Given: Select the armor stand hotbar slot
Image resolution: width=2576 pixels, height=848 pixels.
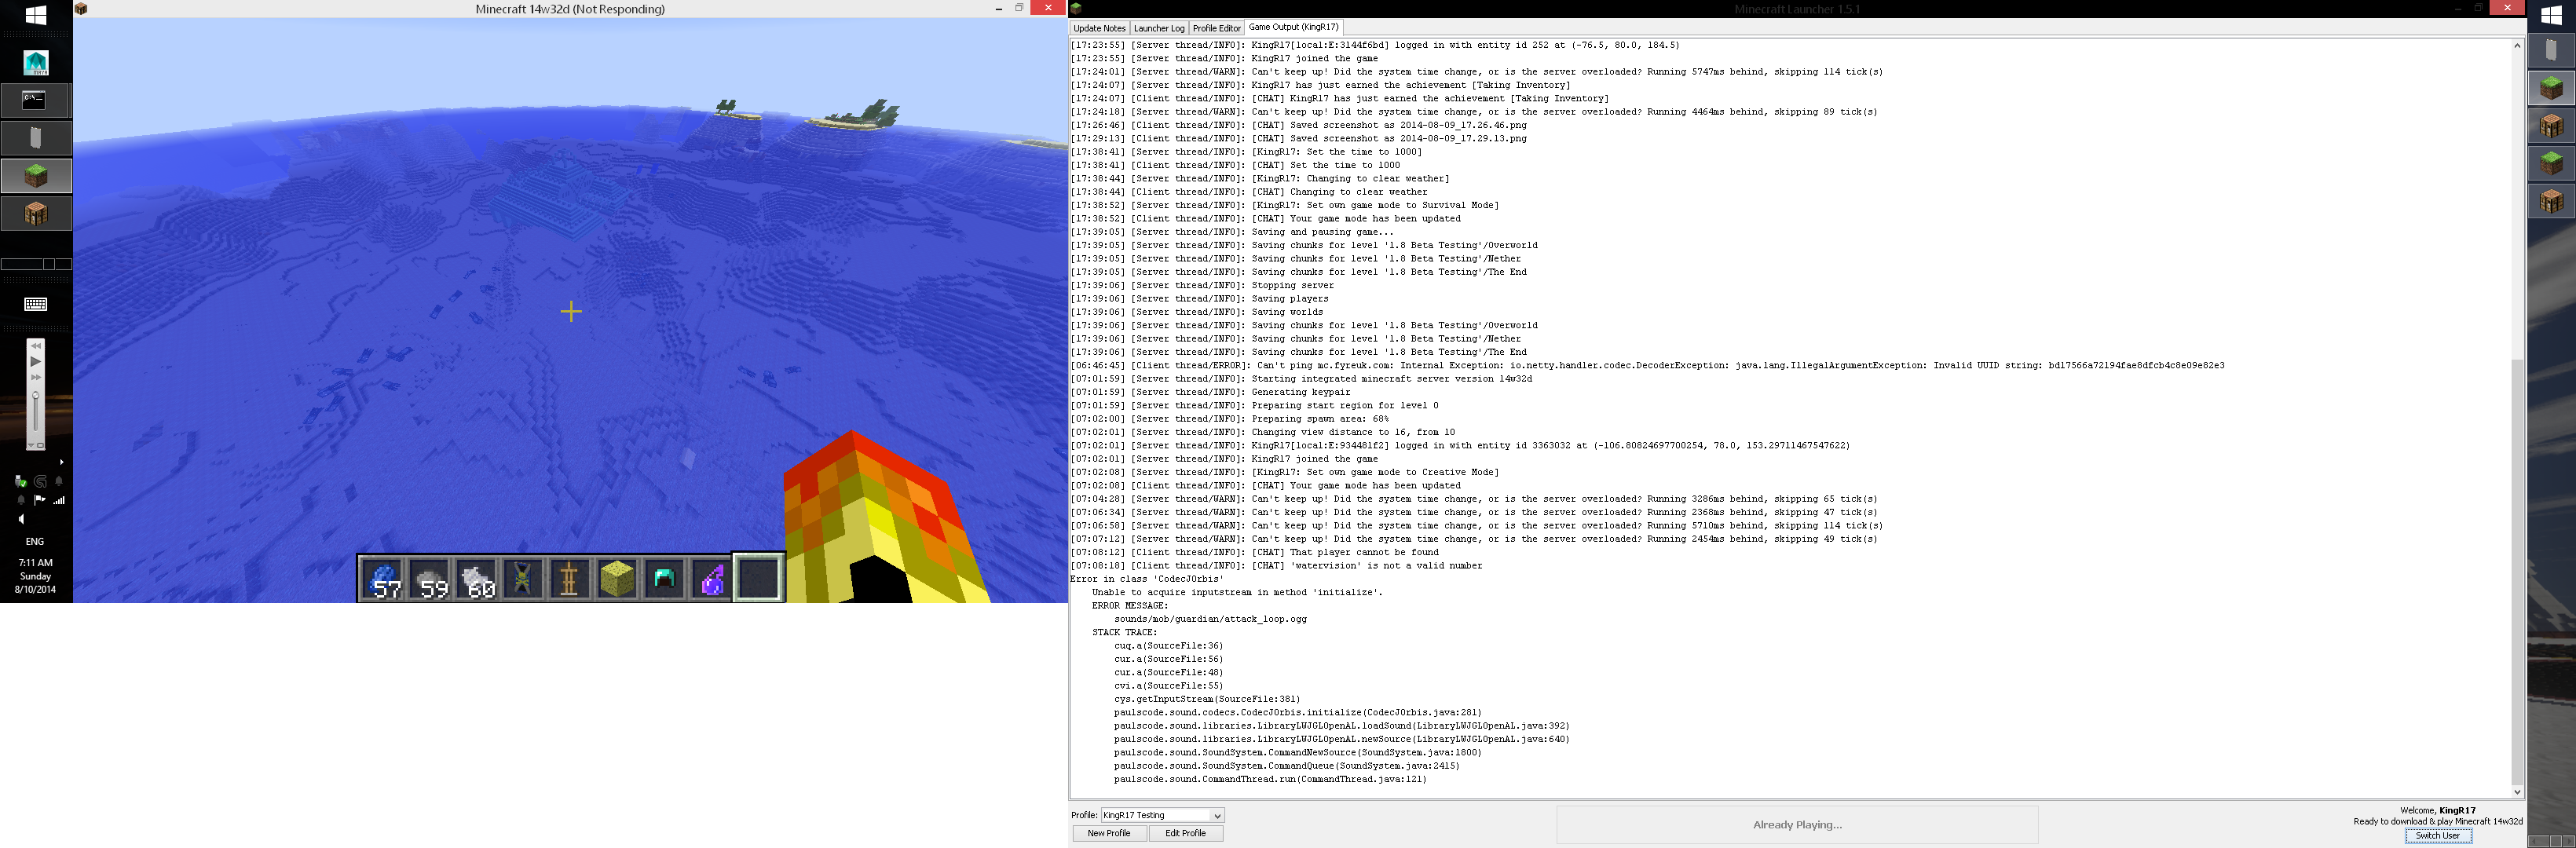Looking at the screenshot, I should (569, 579).
